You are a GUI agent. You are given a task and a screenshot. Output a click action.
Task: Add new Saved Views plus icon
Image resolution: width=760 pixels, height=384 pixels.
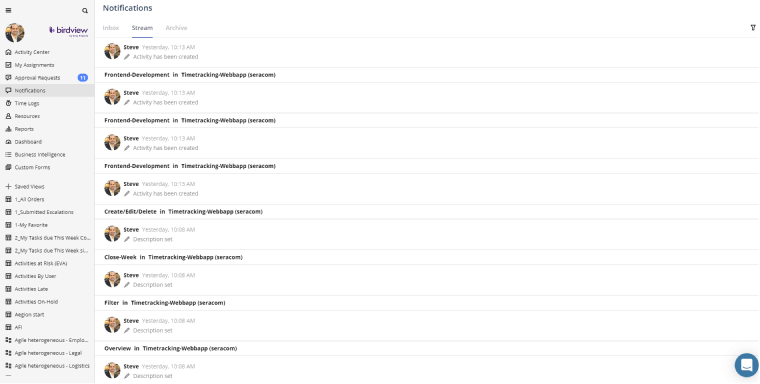tap(8, 186)
